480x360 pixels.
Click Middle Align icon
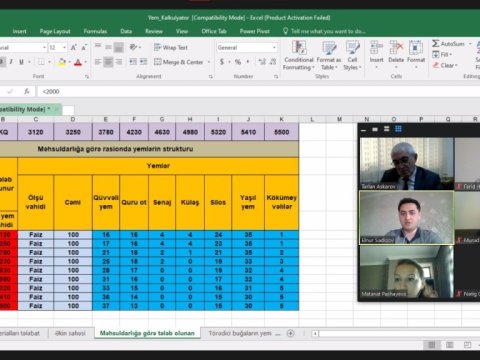(108, 47)
